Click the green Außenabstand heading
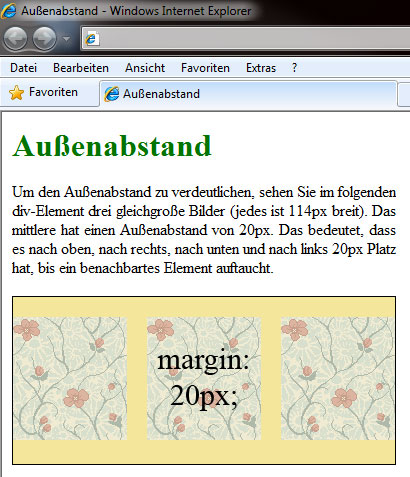The image size is (410, 477). [112, 146]
